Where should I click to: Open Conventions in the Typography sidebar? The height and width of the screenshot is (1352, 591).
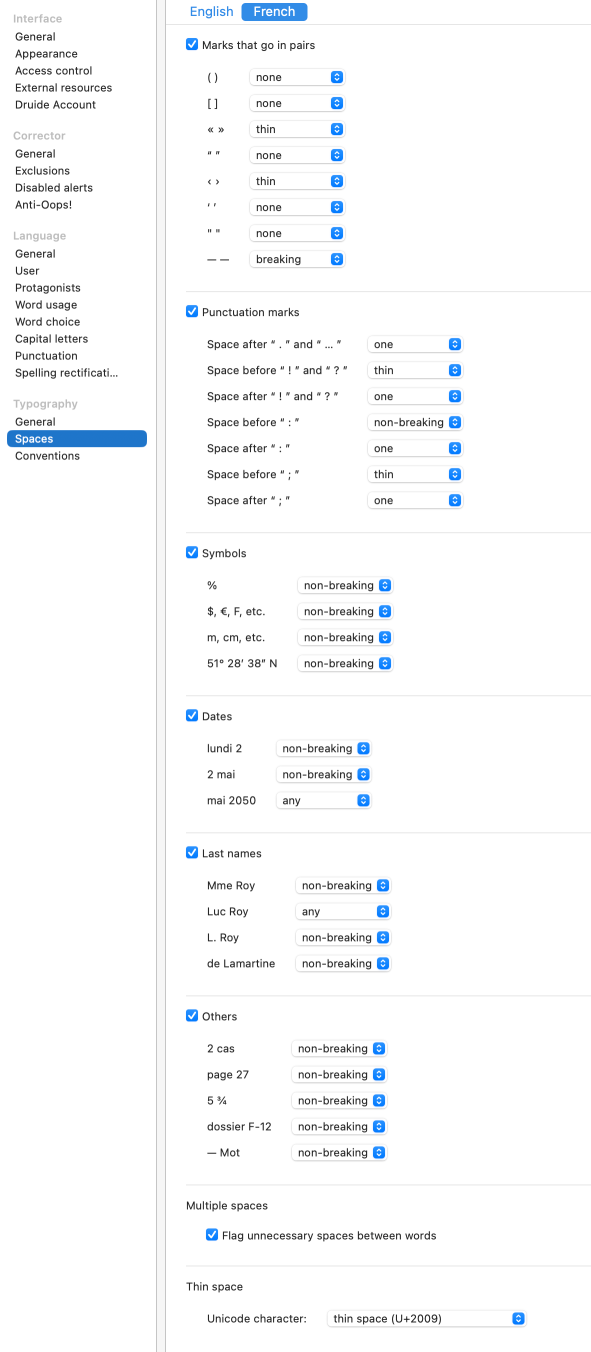tap(47, 456)
